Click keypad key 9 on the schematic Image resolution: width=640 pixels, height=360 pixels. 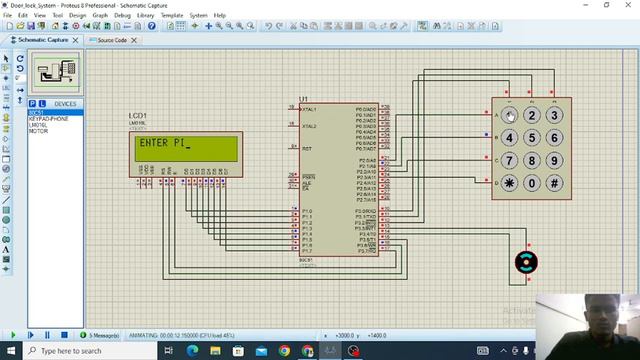pyautogui.click(x=554, y=160)
